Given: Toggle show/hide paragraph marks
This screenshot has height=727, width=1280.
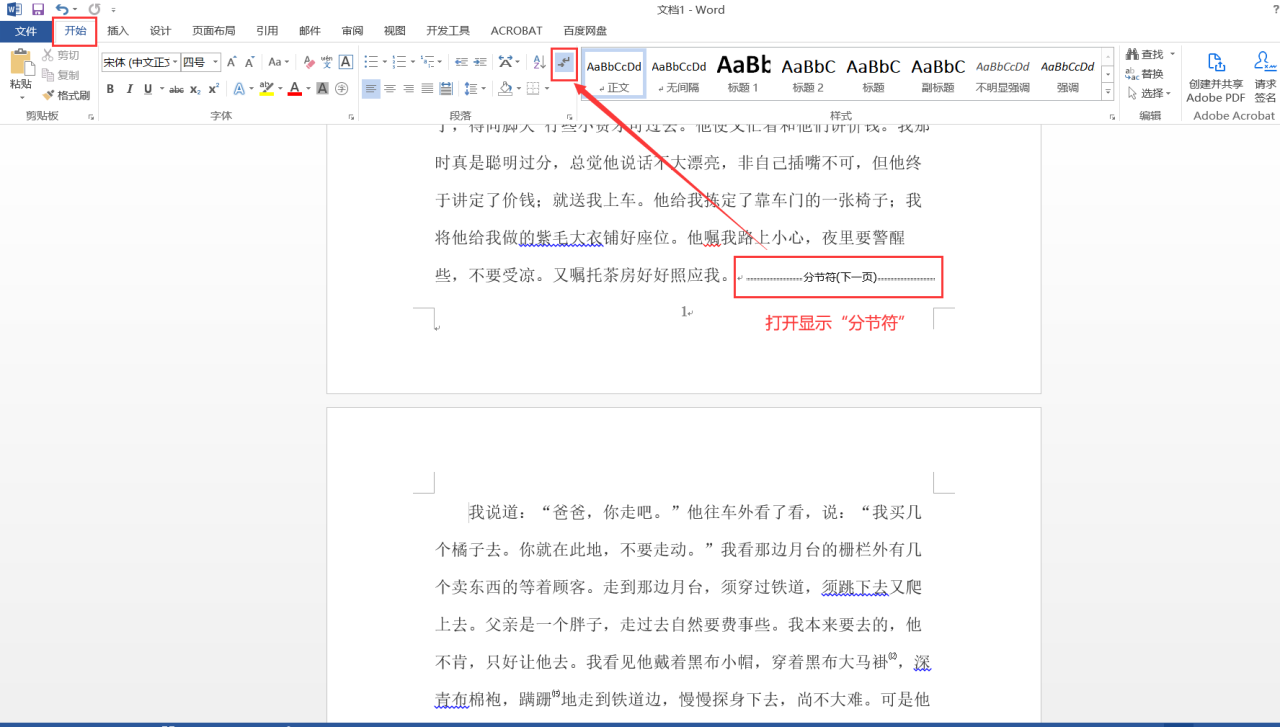Looking at the screenshot, I should point(565,63).
